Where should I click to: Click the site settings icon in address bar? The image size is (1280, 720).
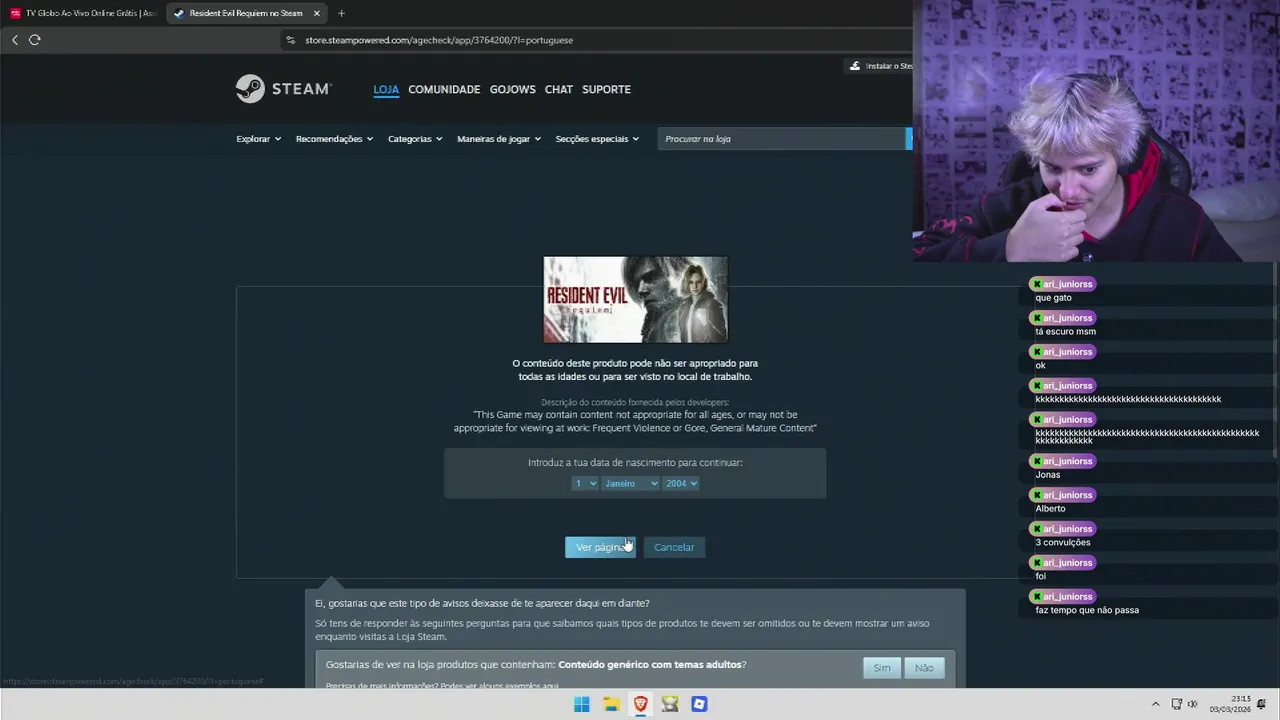(x=291, y=40)
